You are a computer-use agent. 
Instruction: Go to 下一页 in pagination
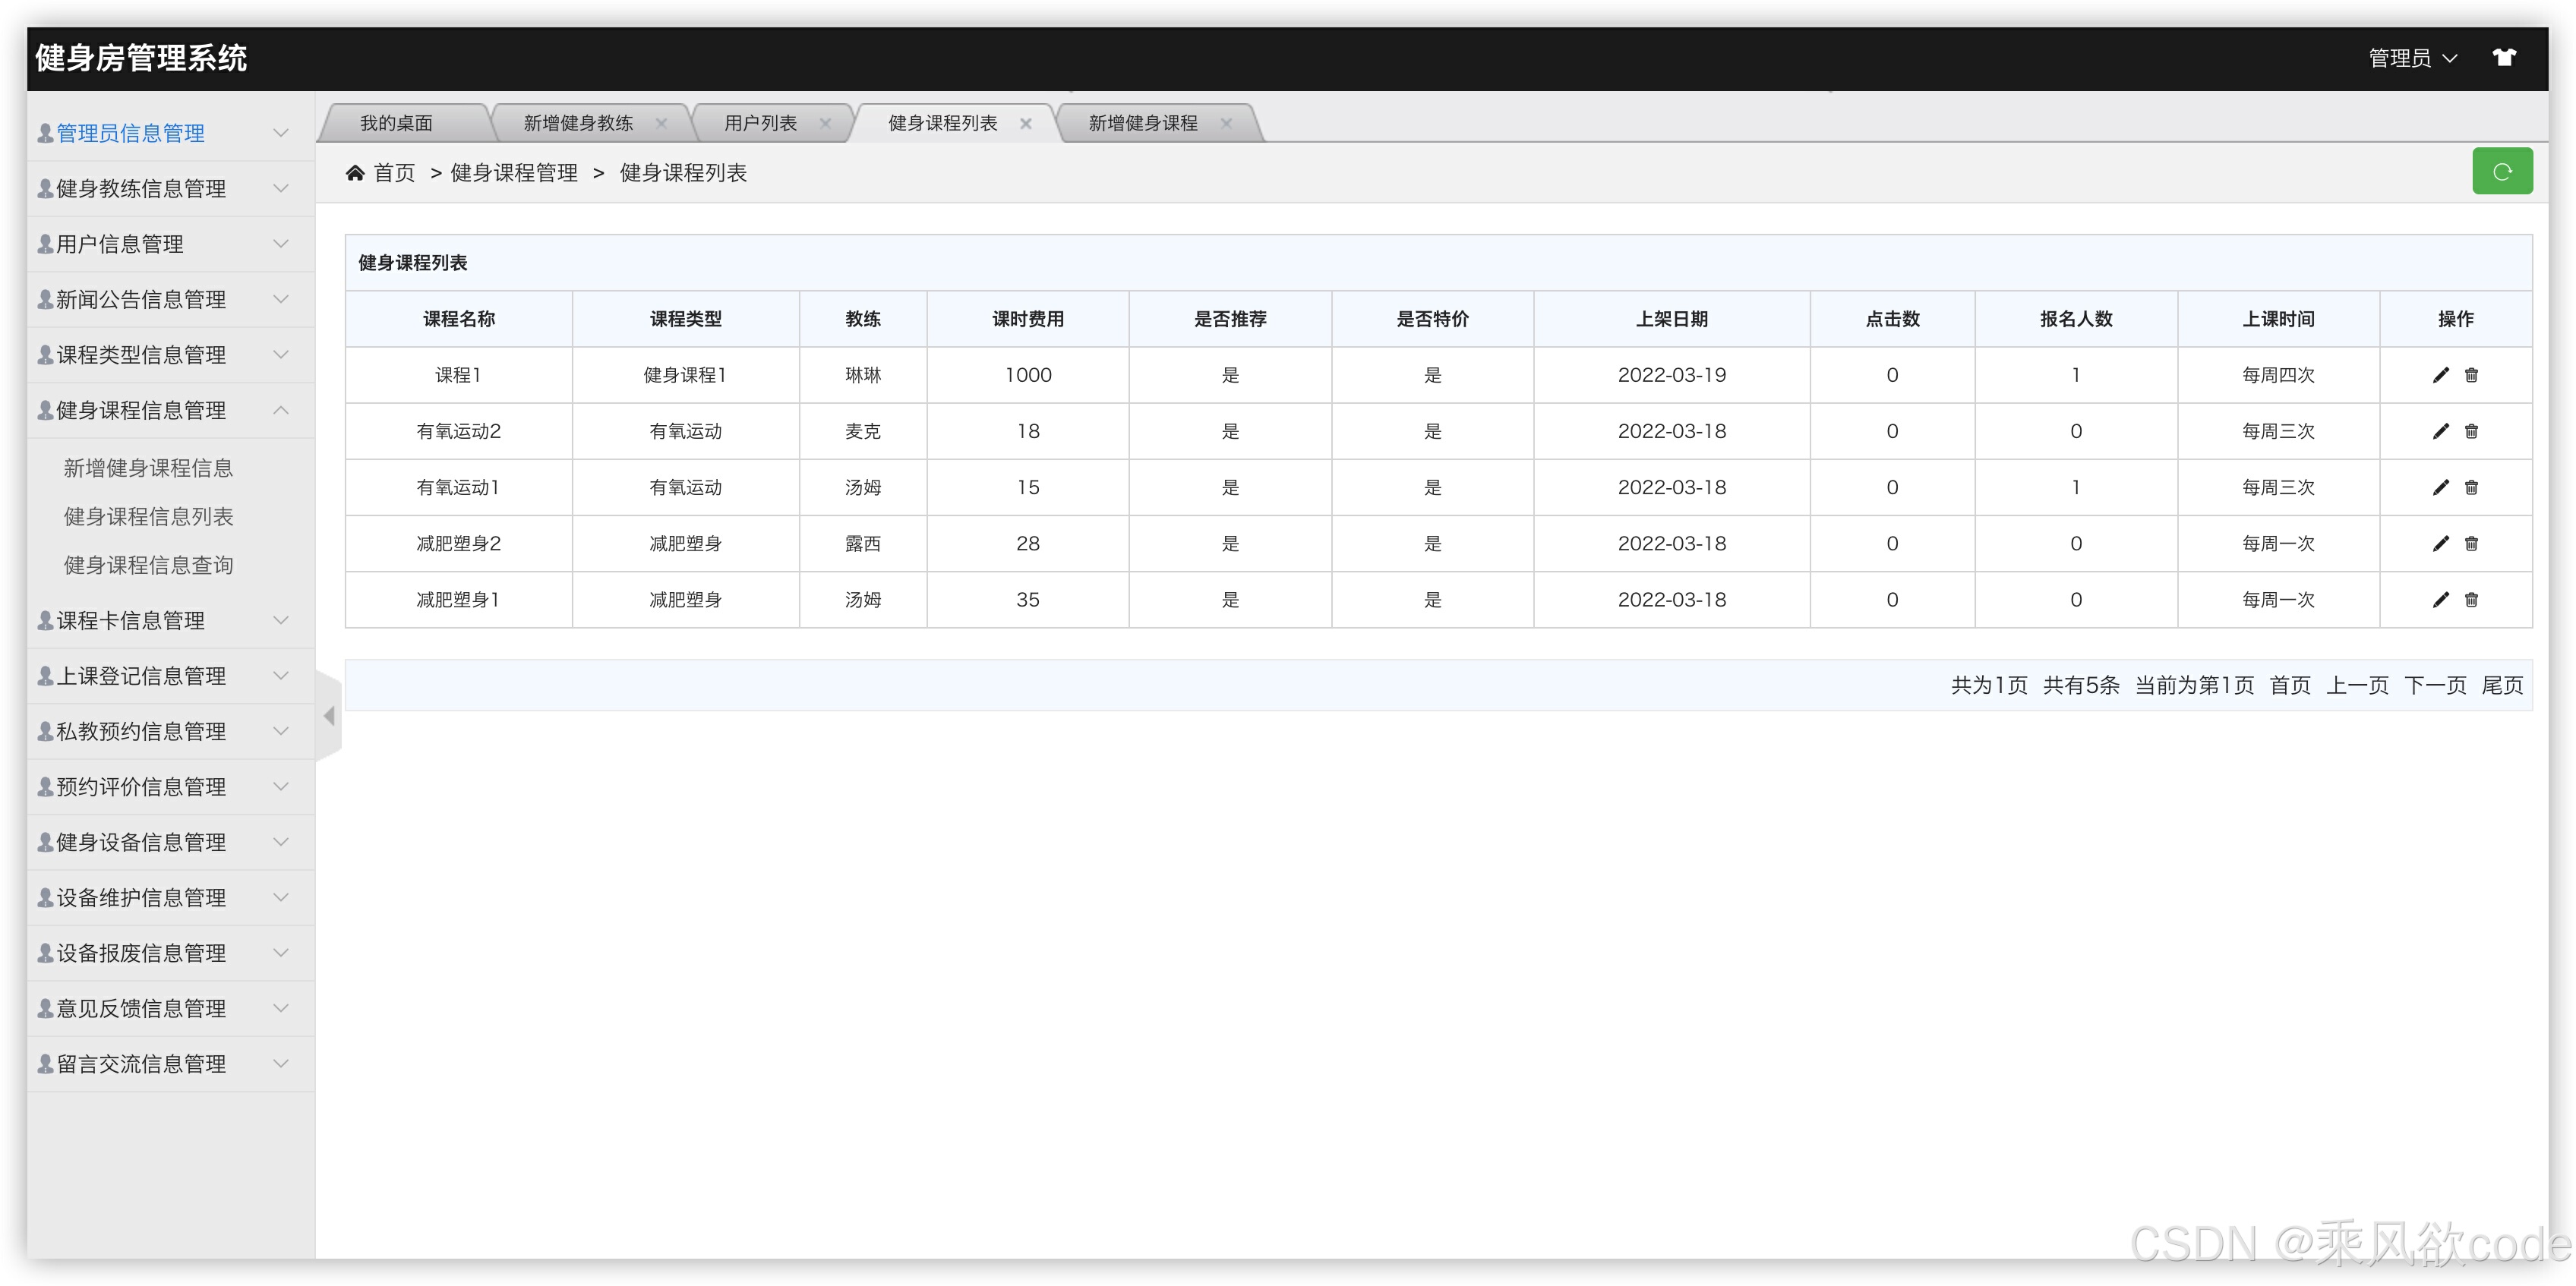pyautogui.click(x=2434, y=685)
